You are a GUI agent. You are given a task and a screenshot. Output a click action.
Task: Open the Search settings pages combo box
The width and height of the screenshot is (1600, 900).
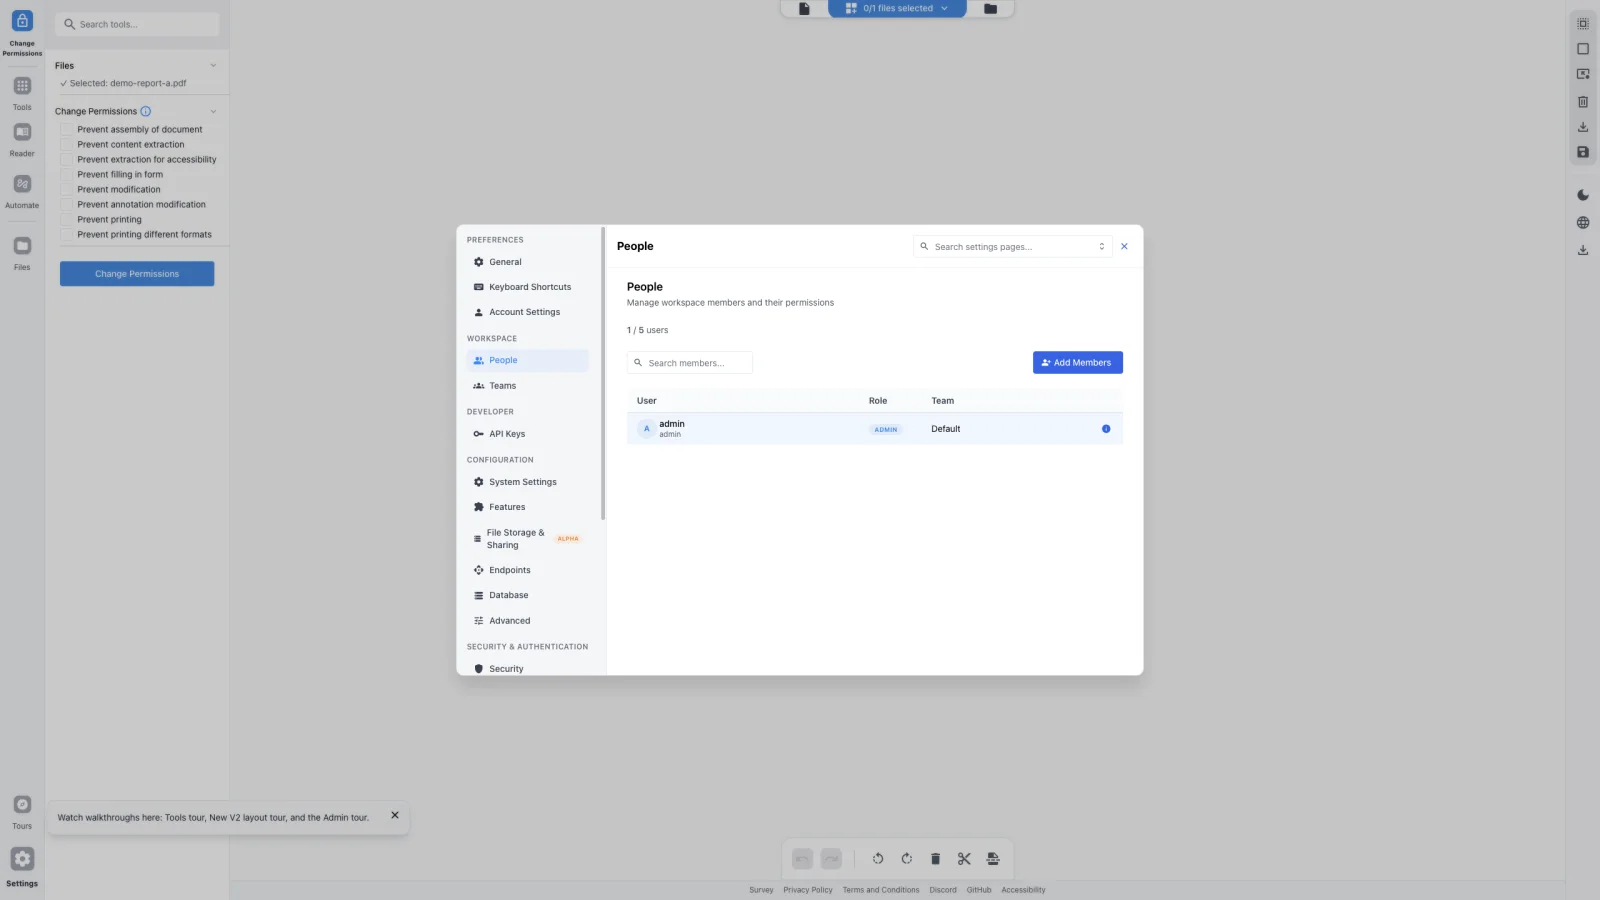(1012, 246)
